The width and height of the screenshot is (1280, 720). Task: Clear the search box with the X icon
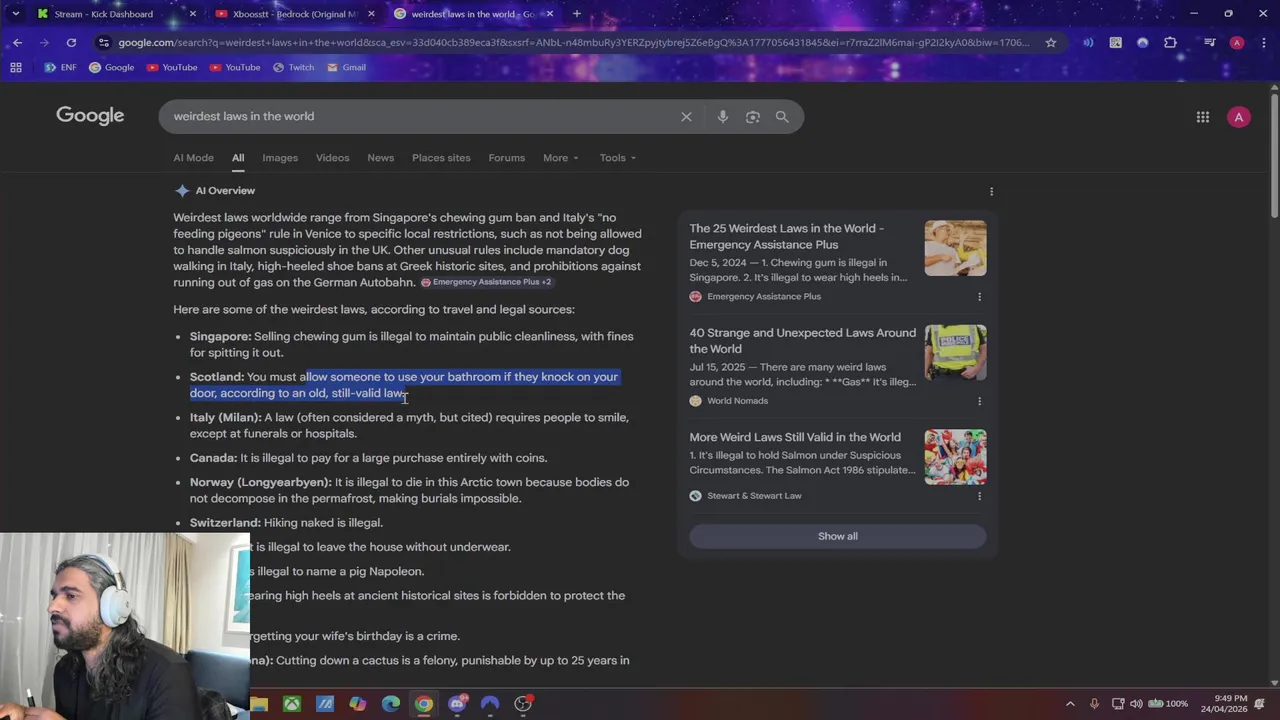(686, 117)
